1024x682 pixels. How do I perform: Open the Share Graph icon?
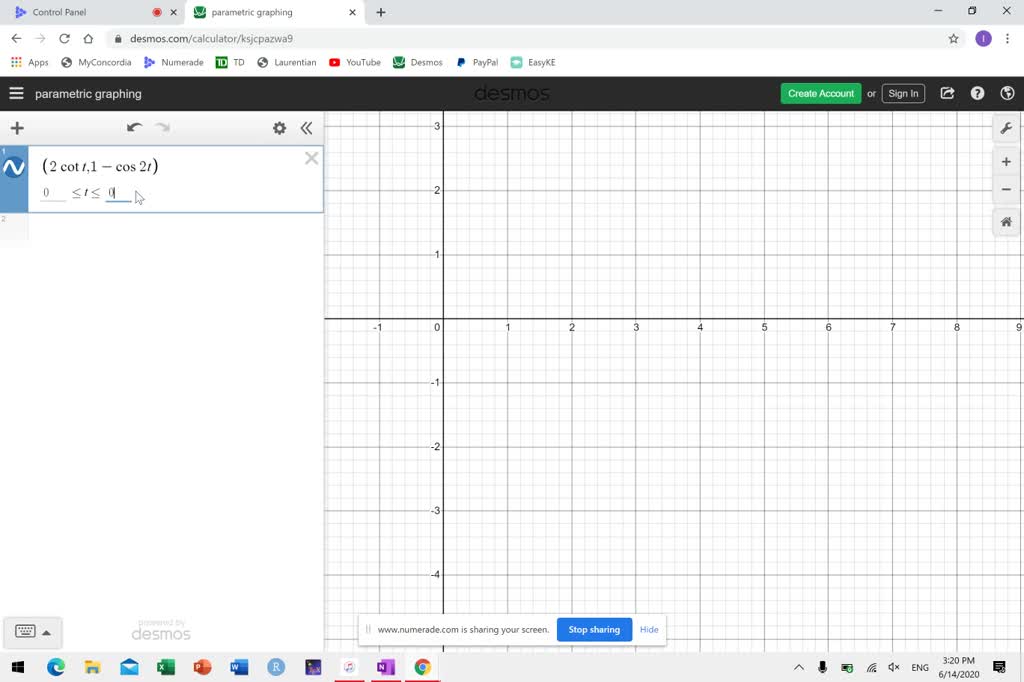pos(947,93)
